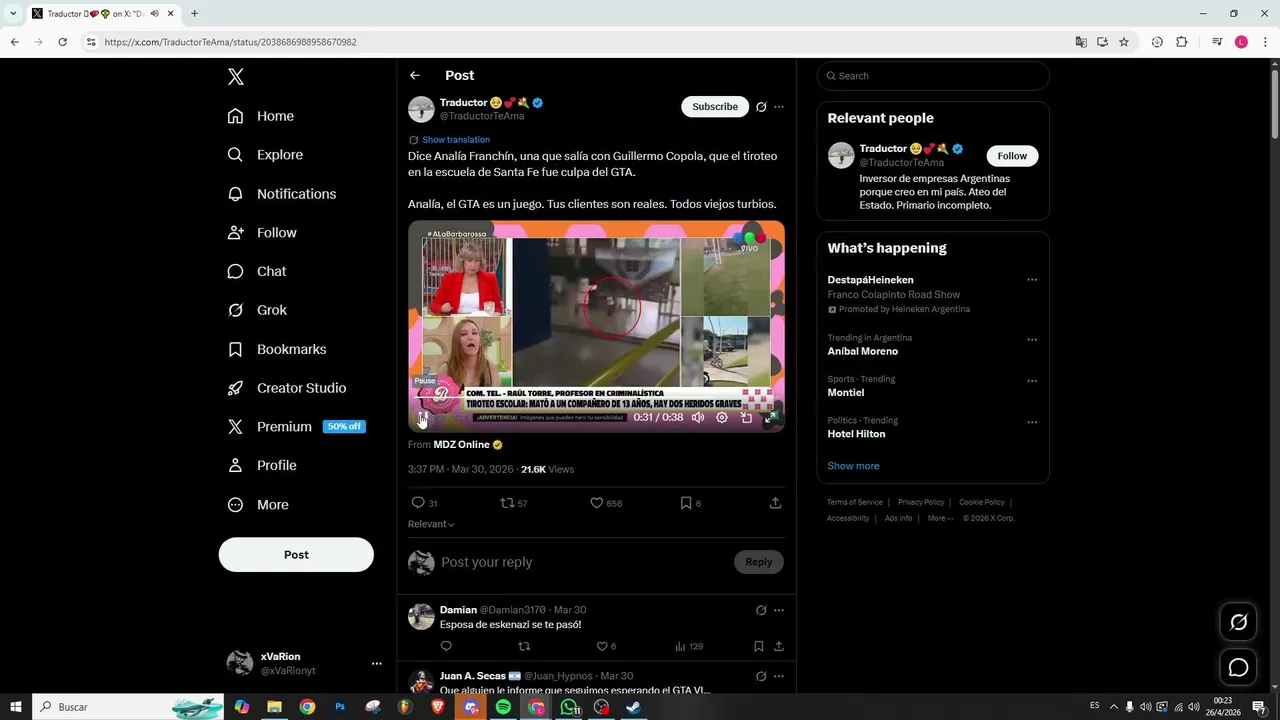Open the Relevant replies sort dropdown
1280x720 pixels.
(x=431, y=524)
